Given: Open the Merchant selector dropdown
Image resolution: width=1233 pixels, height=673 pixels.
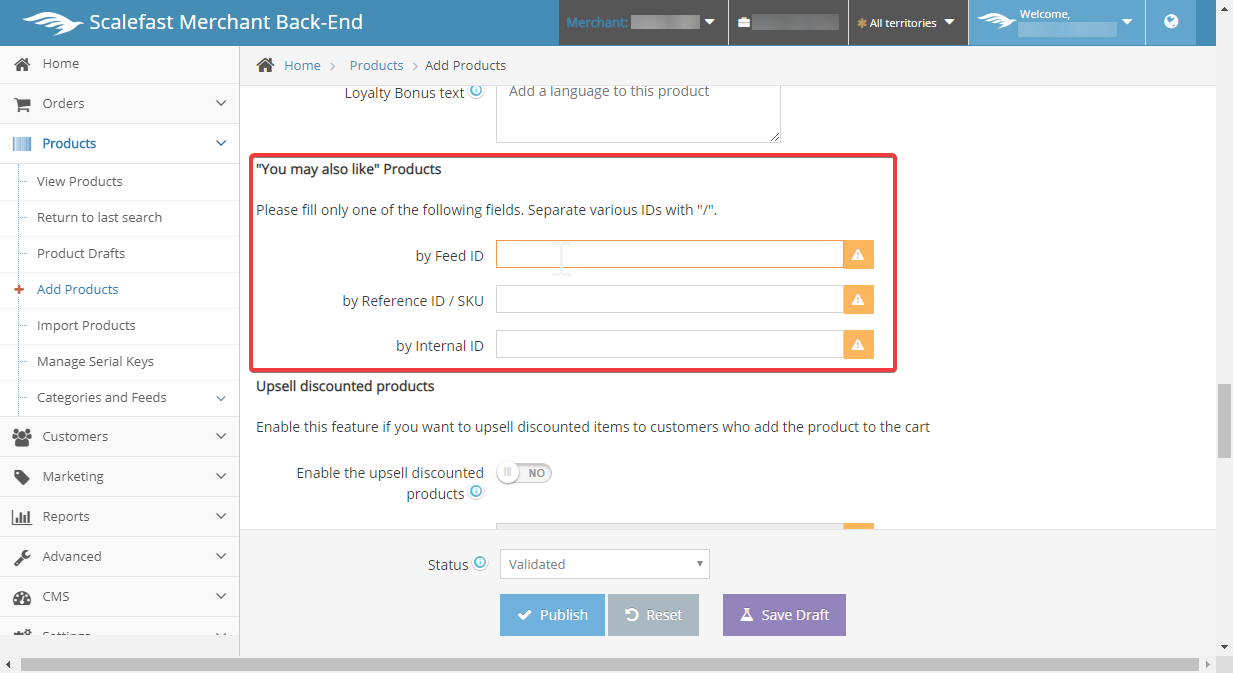Looking at the screenshot, I should (642, 22).
